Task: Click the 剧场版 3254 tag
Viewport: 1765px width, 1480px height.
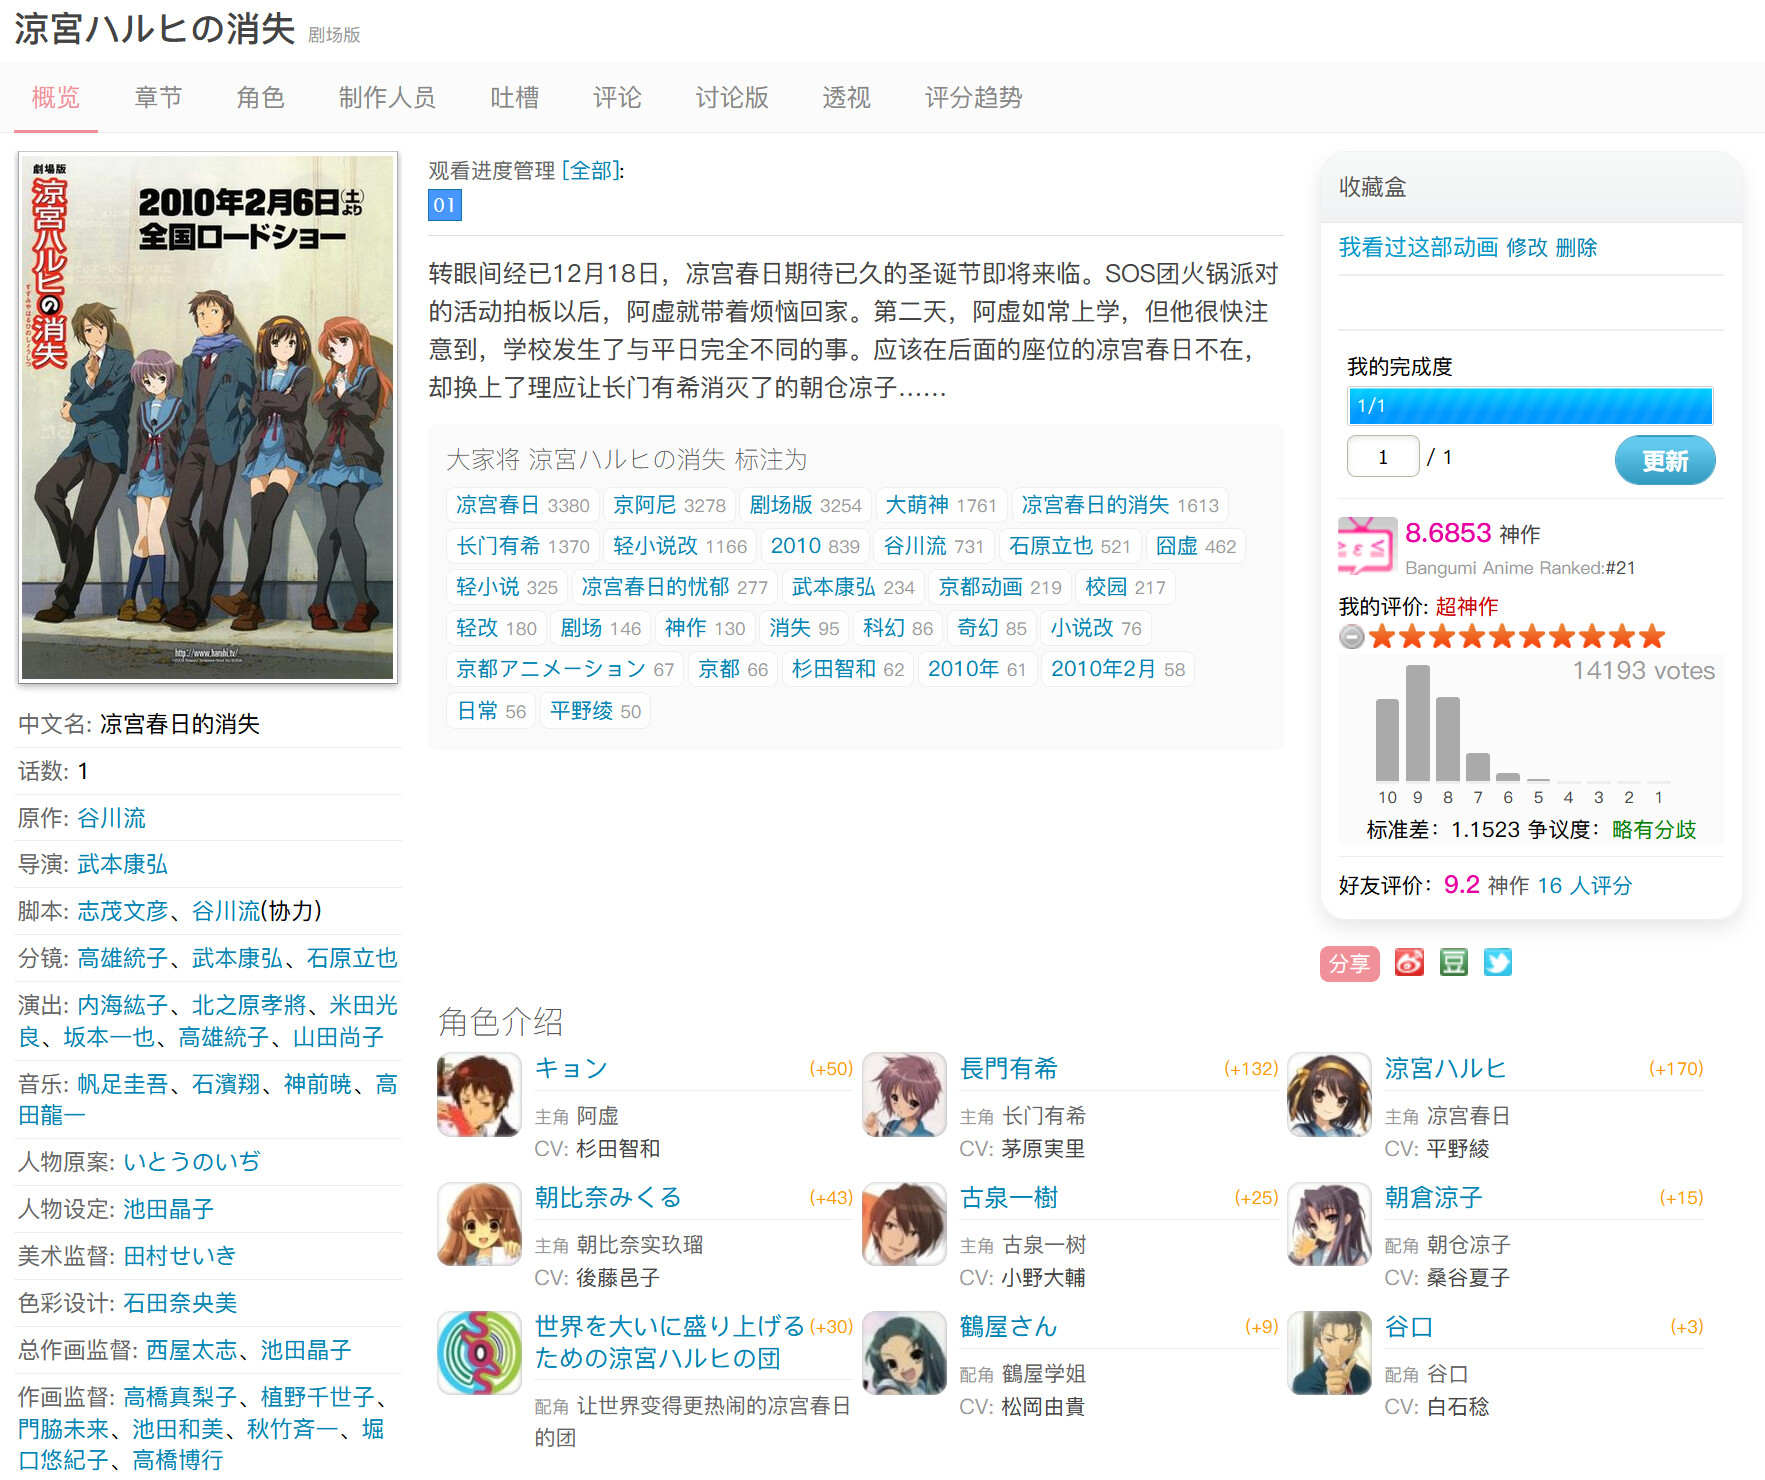Action: [805, 505]
